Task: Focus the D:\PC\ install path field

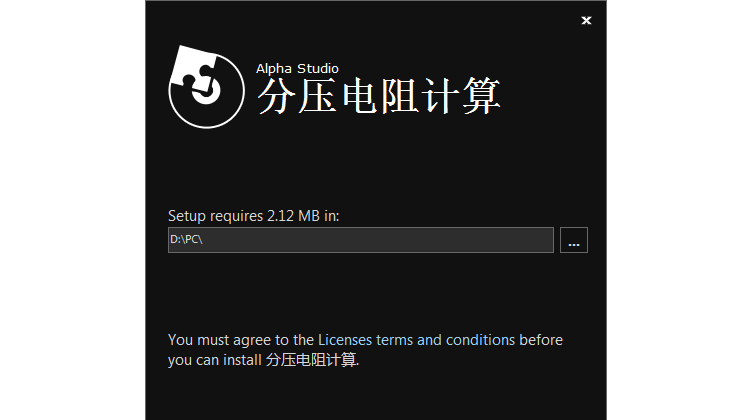Action: [x=361, y=240]
